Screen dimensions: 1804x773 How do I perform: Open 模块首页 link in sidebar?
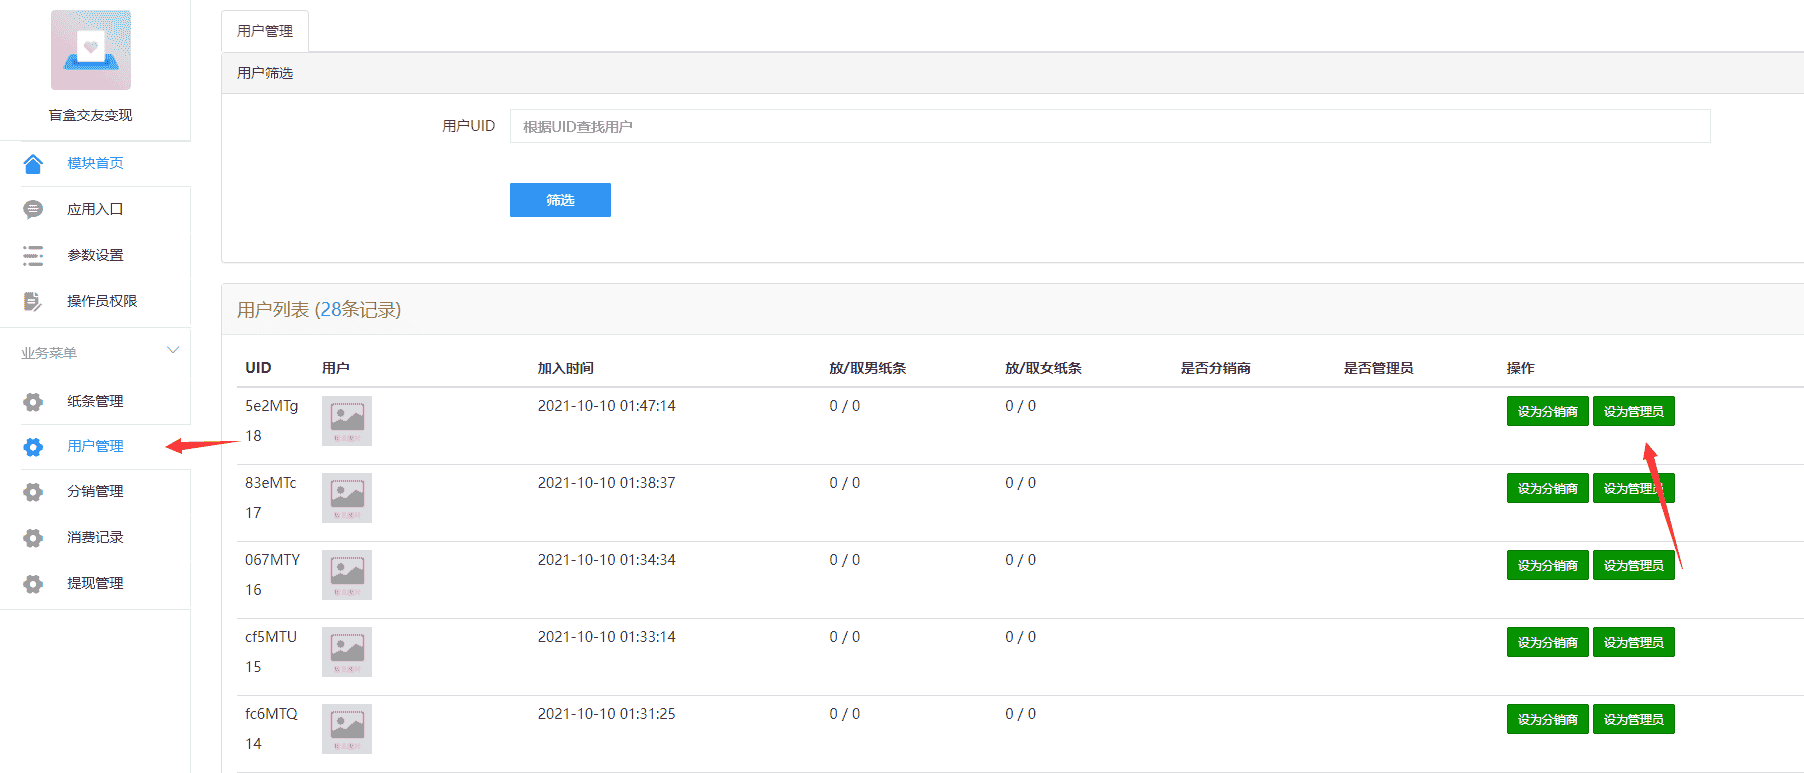coord(95,164)
